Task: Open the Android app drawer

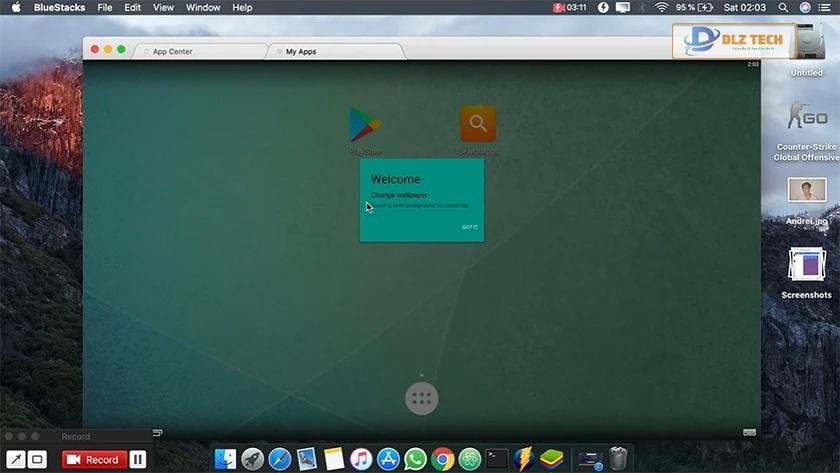Action: [421, 398]
